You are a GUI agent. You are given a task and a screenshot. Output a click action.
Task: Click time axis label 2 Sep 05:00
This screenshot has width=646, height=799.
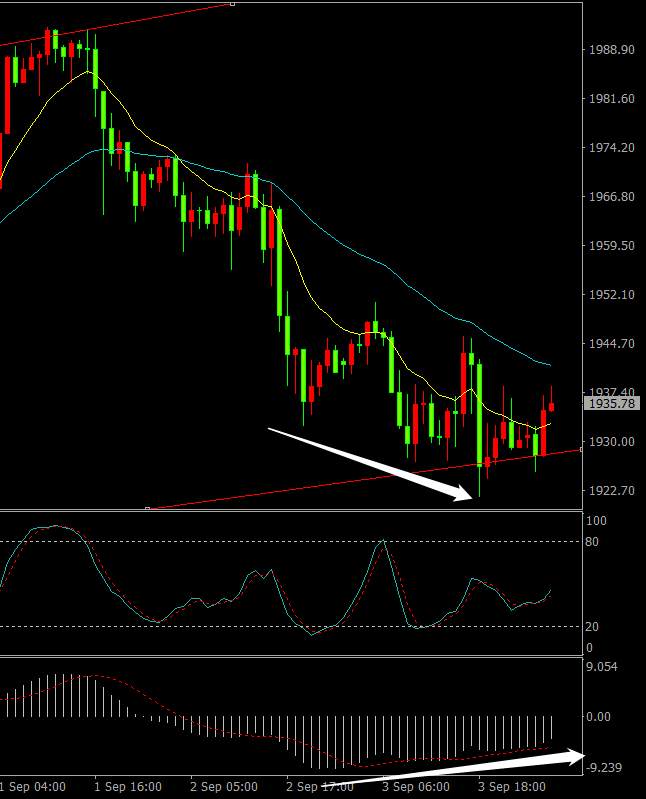coord(224,787)
